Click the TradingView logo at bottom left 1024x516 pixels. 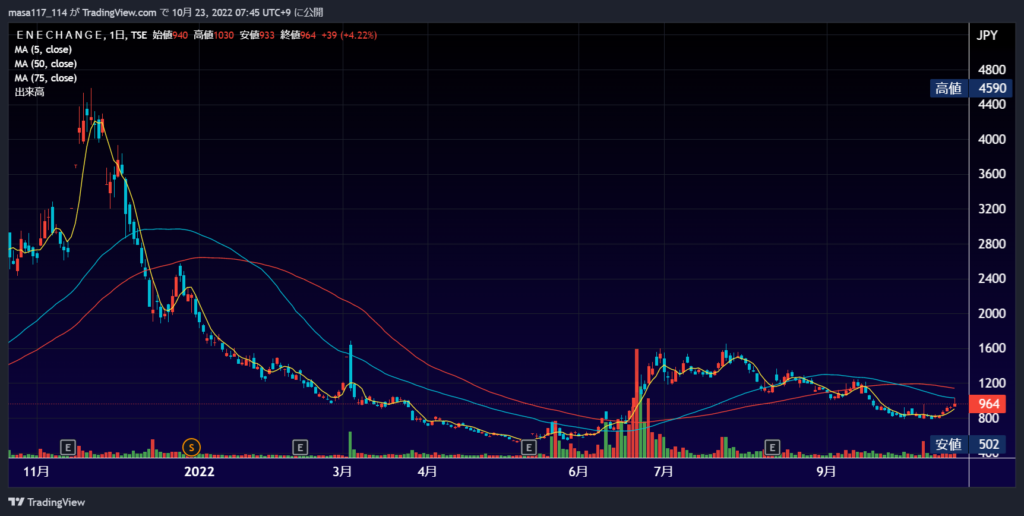coord(46,502)
